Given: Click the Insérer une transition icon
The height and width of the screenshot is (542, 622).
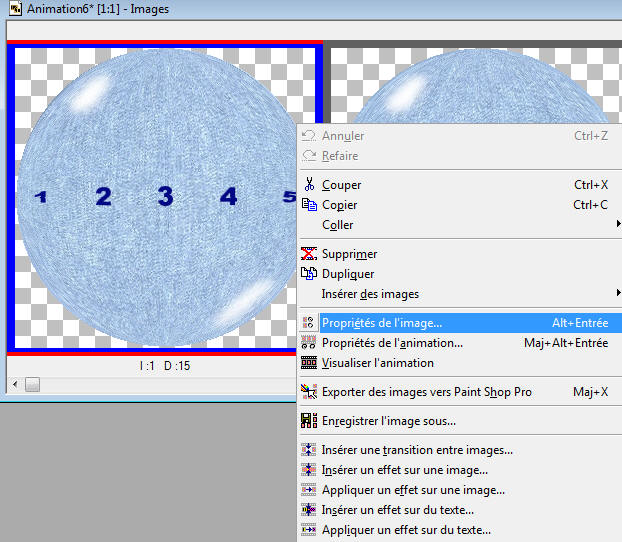Looking at the screenshot, I should click(309, 450).
